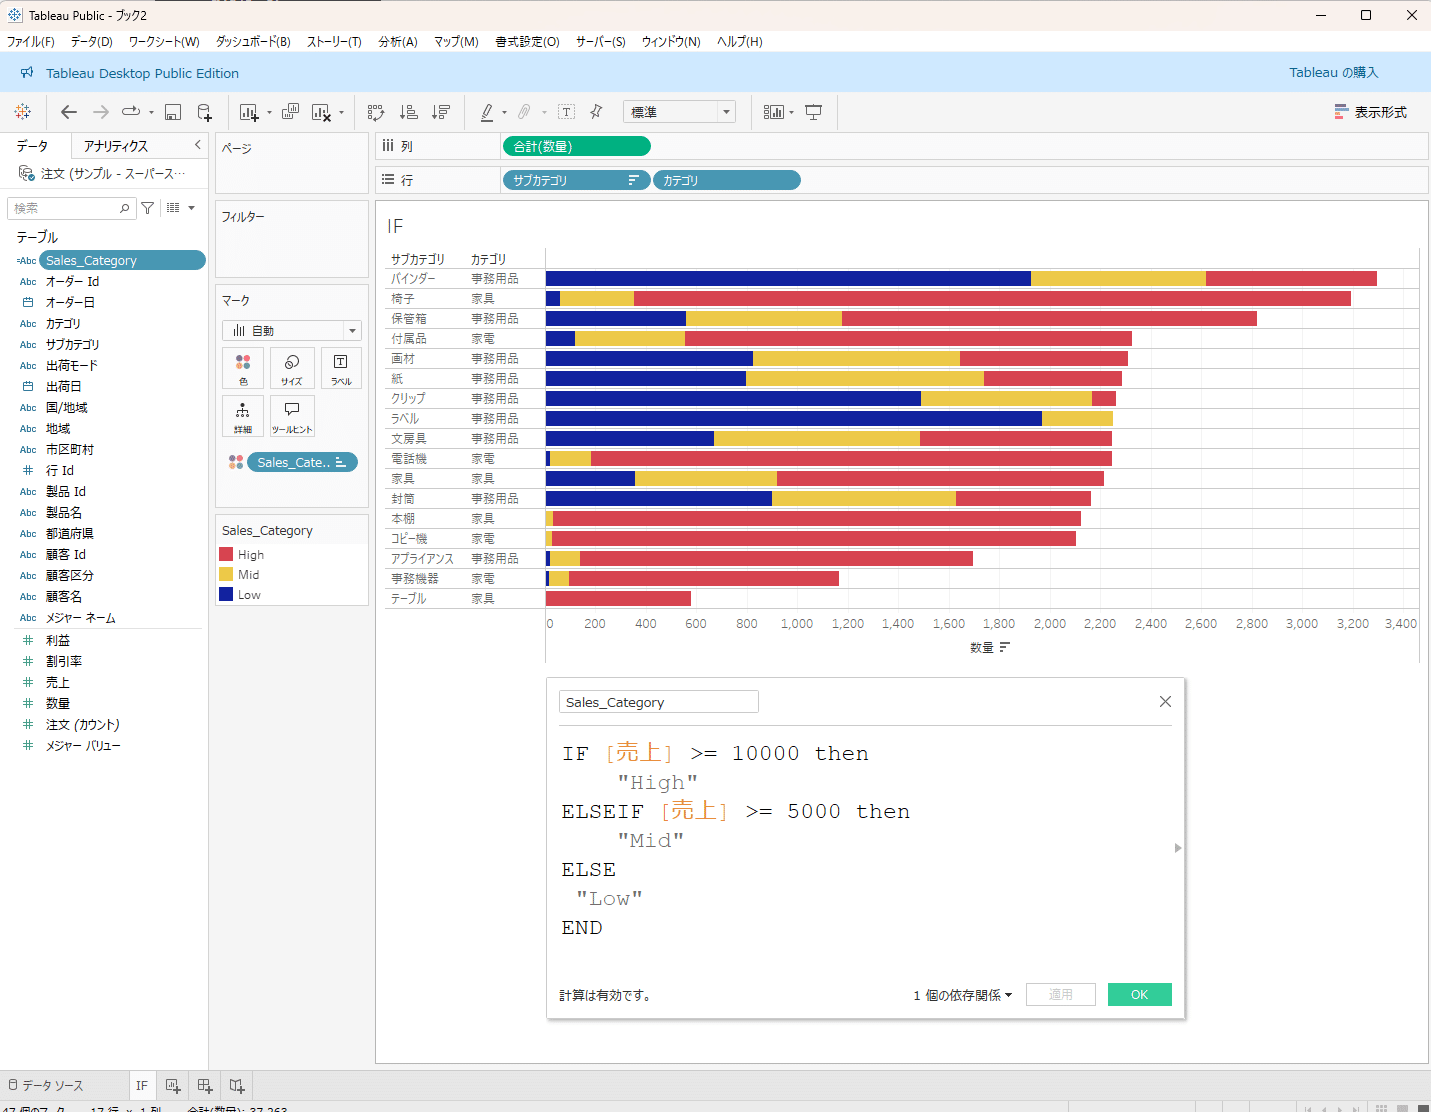The height and width of the screenshot is (1112, 1431).
Task: Open the 書式設定(O) menu
Action: pos(528,42)
